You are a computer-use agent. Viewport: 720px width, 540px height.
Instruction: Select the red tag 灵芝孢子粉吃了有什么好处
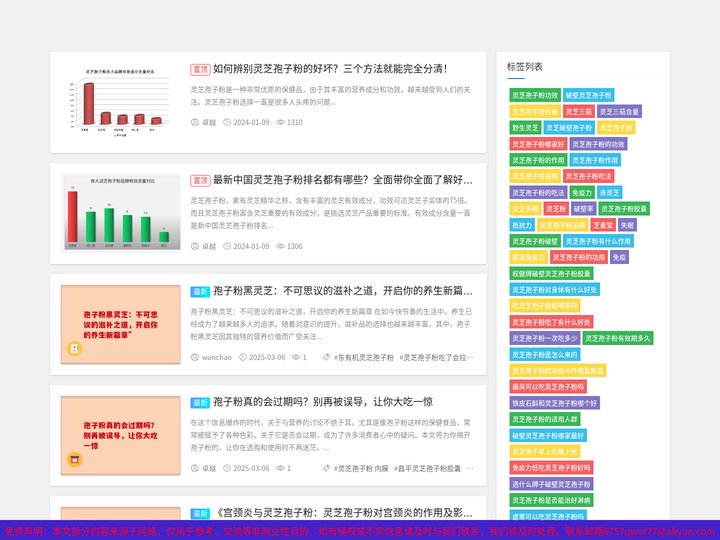point(551,322)
